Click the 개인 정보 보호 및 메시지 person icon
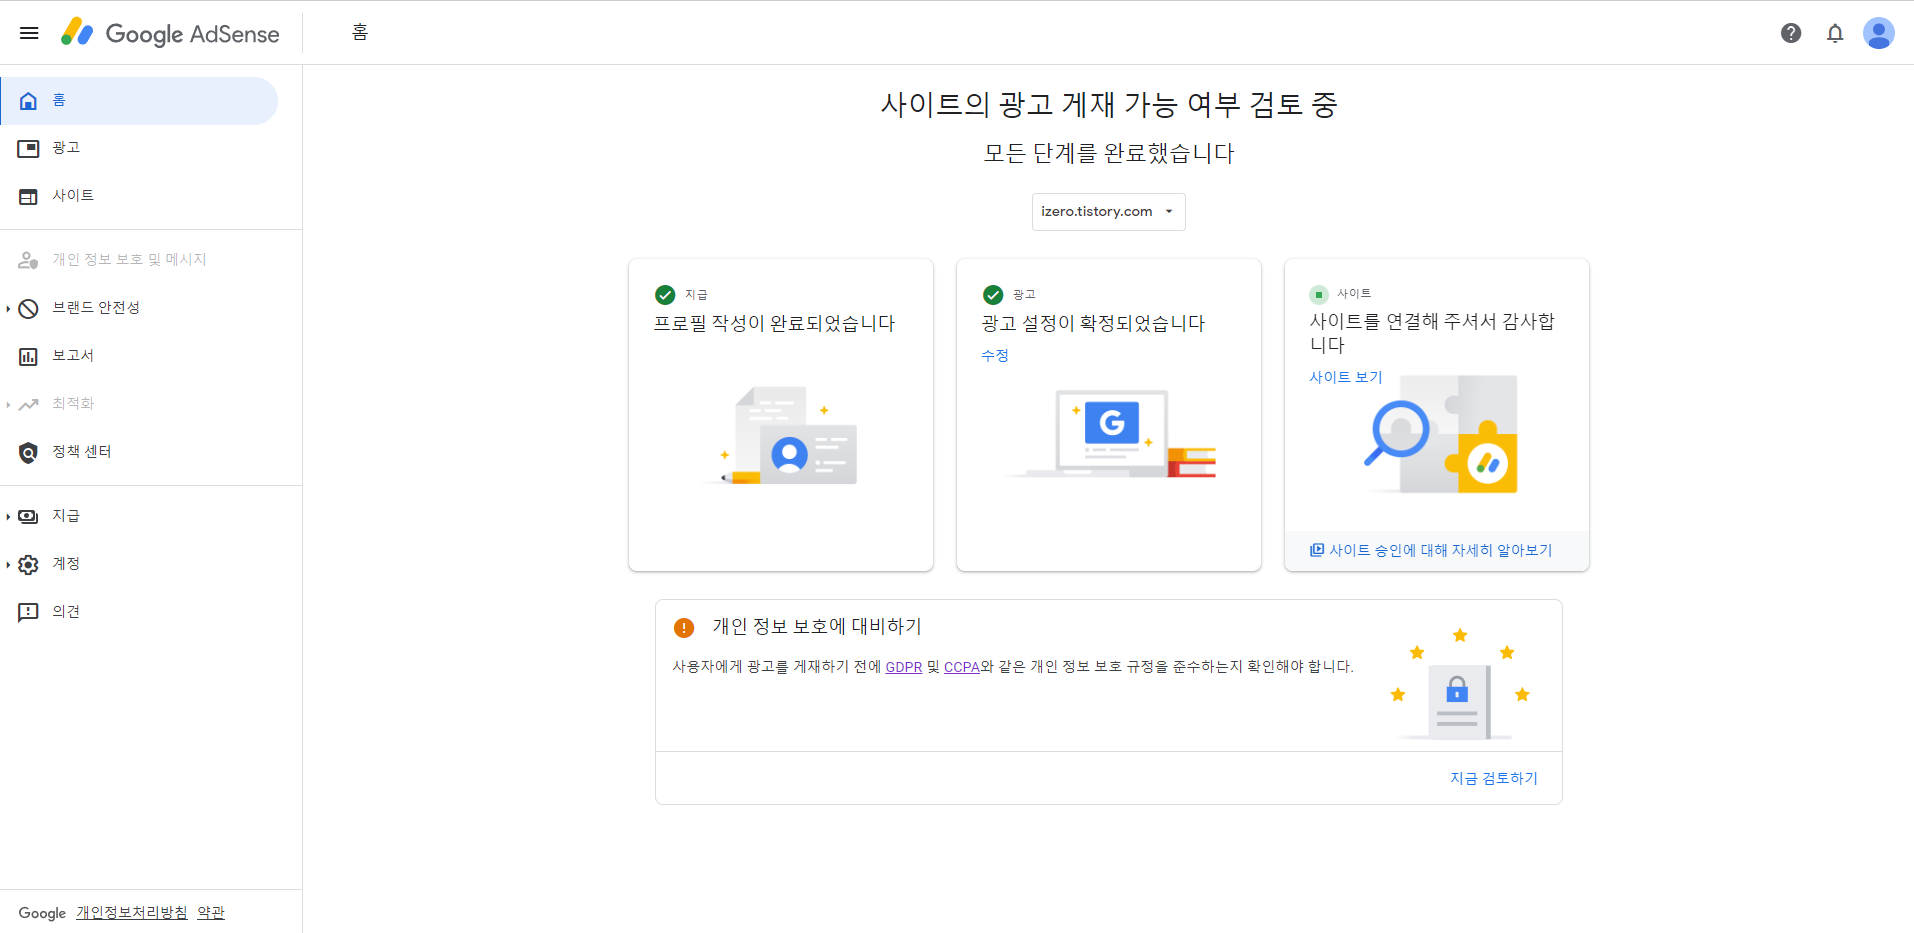Screen dimensions: 1914x933 (x=28, y=260)
